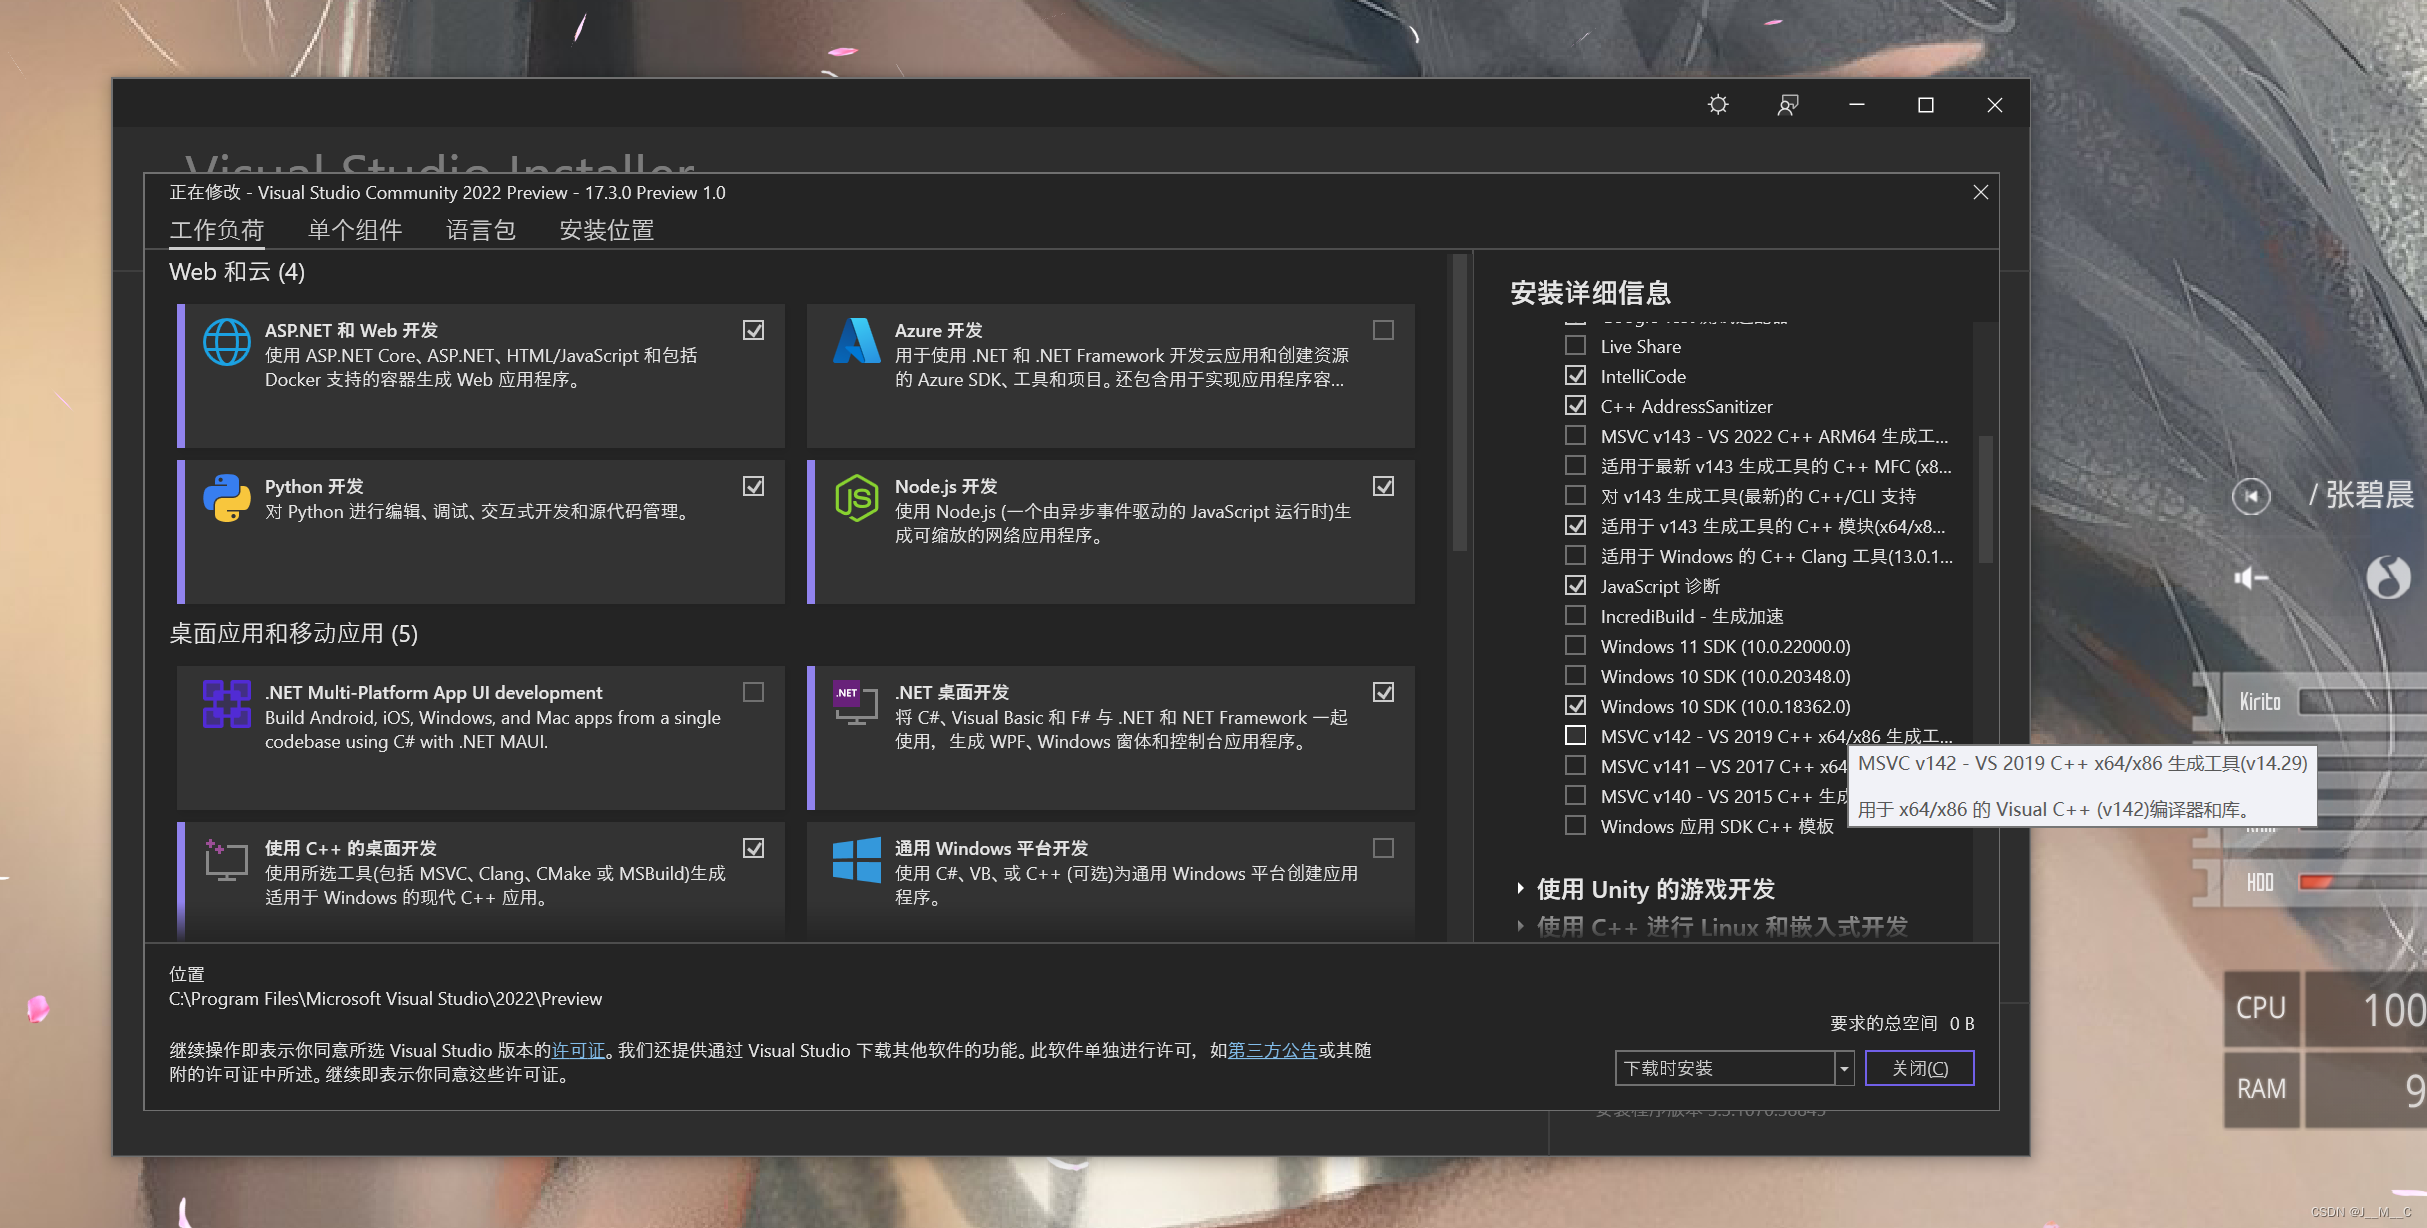This screenshot has width=2427, height=1228.
Task: Click the workloads list vertical scrollbar
Action: point(1460,403)
